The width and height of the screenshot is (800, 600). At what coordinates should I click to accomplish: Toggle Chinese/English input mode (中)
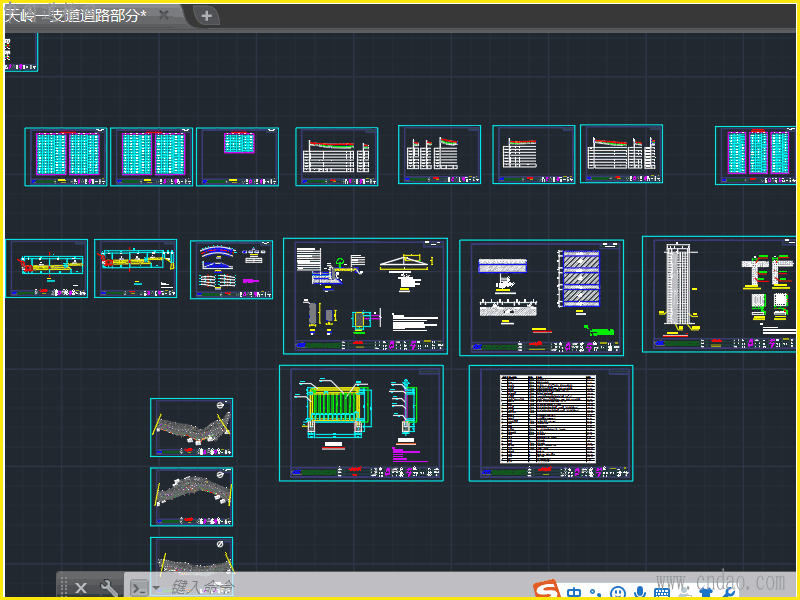tap(575, 592)
